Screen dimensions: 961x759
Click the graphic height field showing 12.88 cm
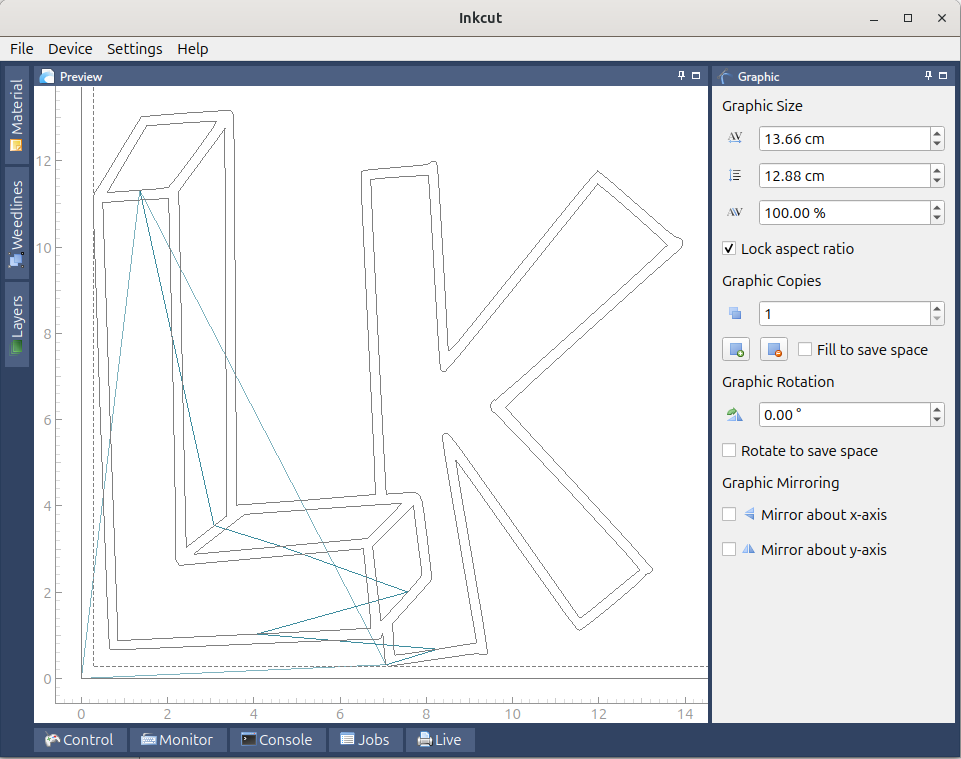tap(845, 176)
